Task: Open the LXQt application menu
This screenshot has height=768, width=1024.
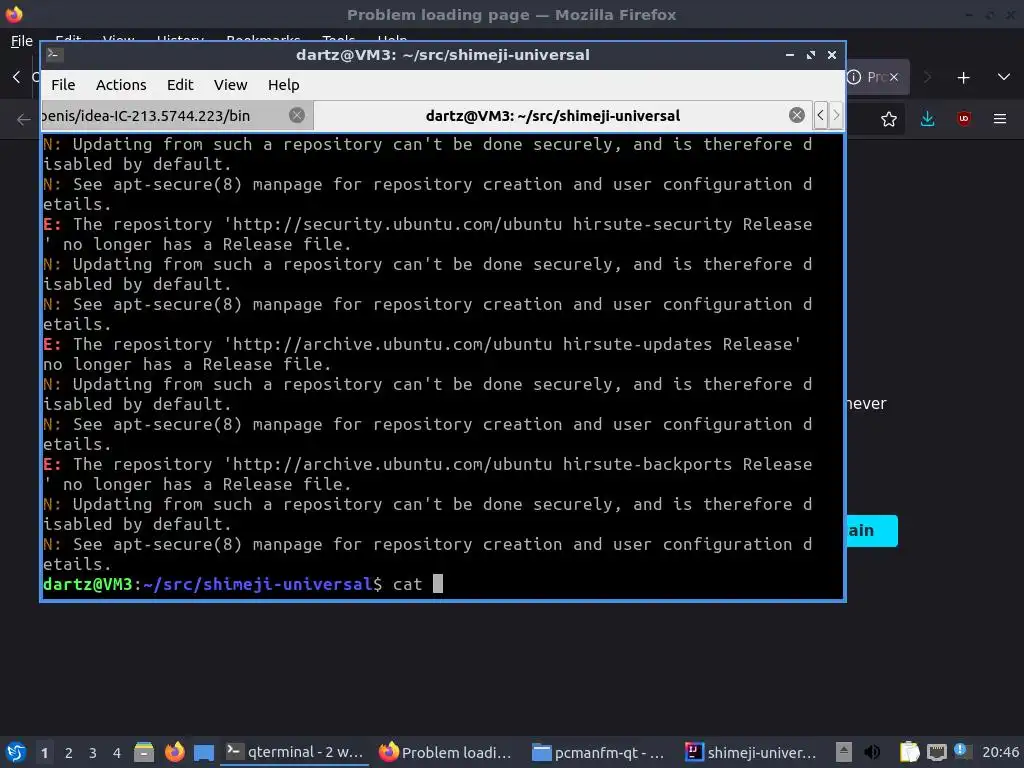Action: click(16, 752)
